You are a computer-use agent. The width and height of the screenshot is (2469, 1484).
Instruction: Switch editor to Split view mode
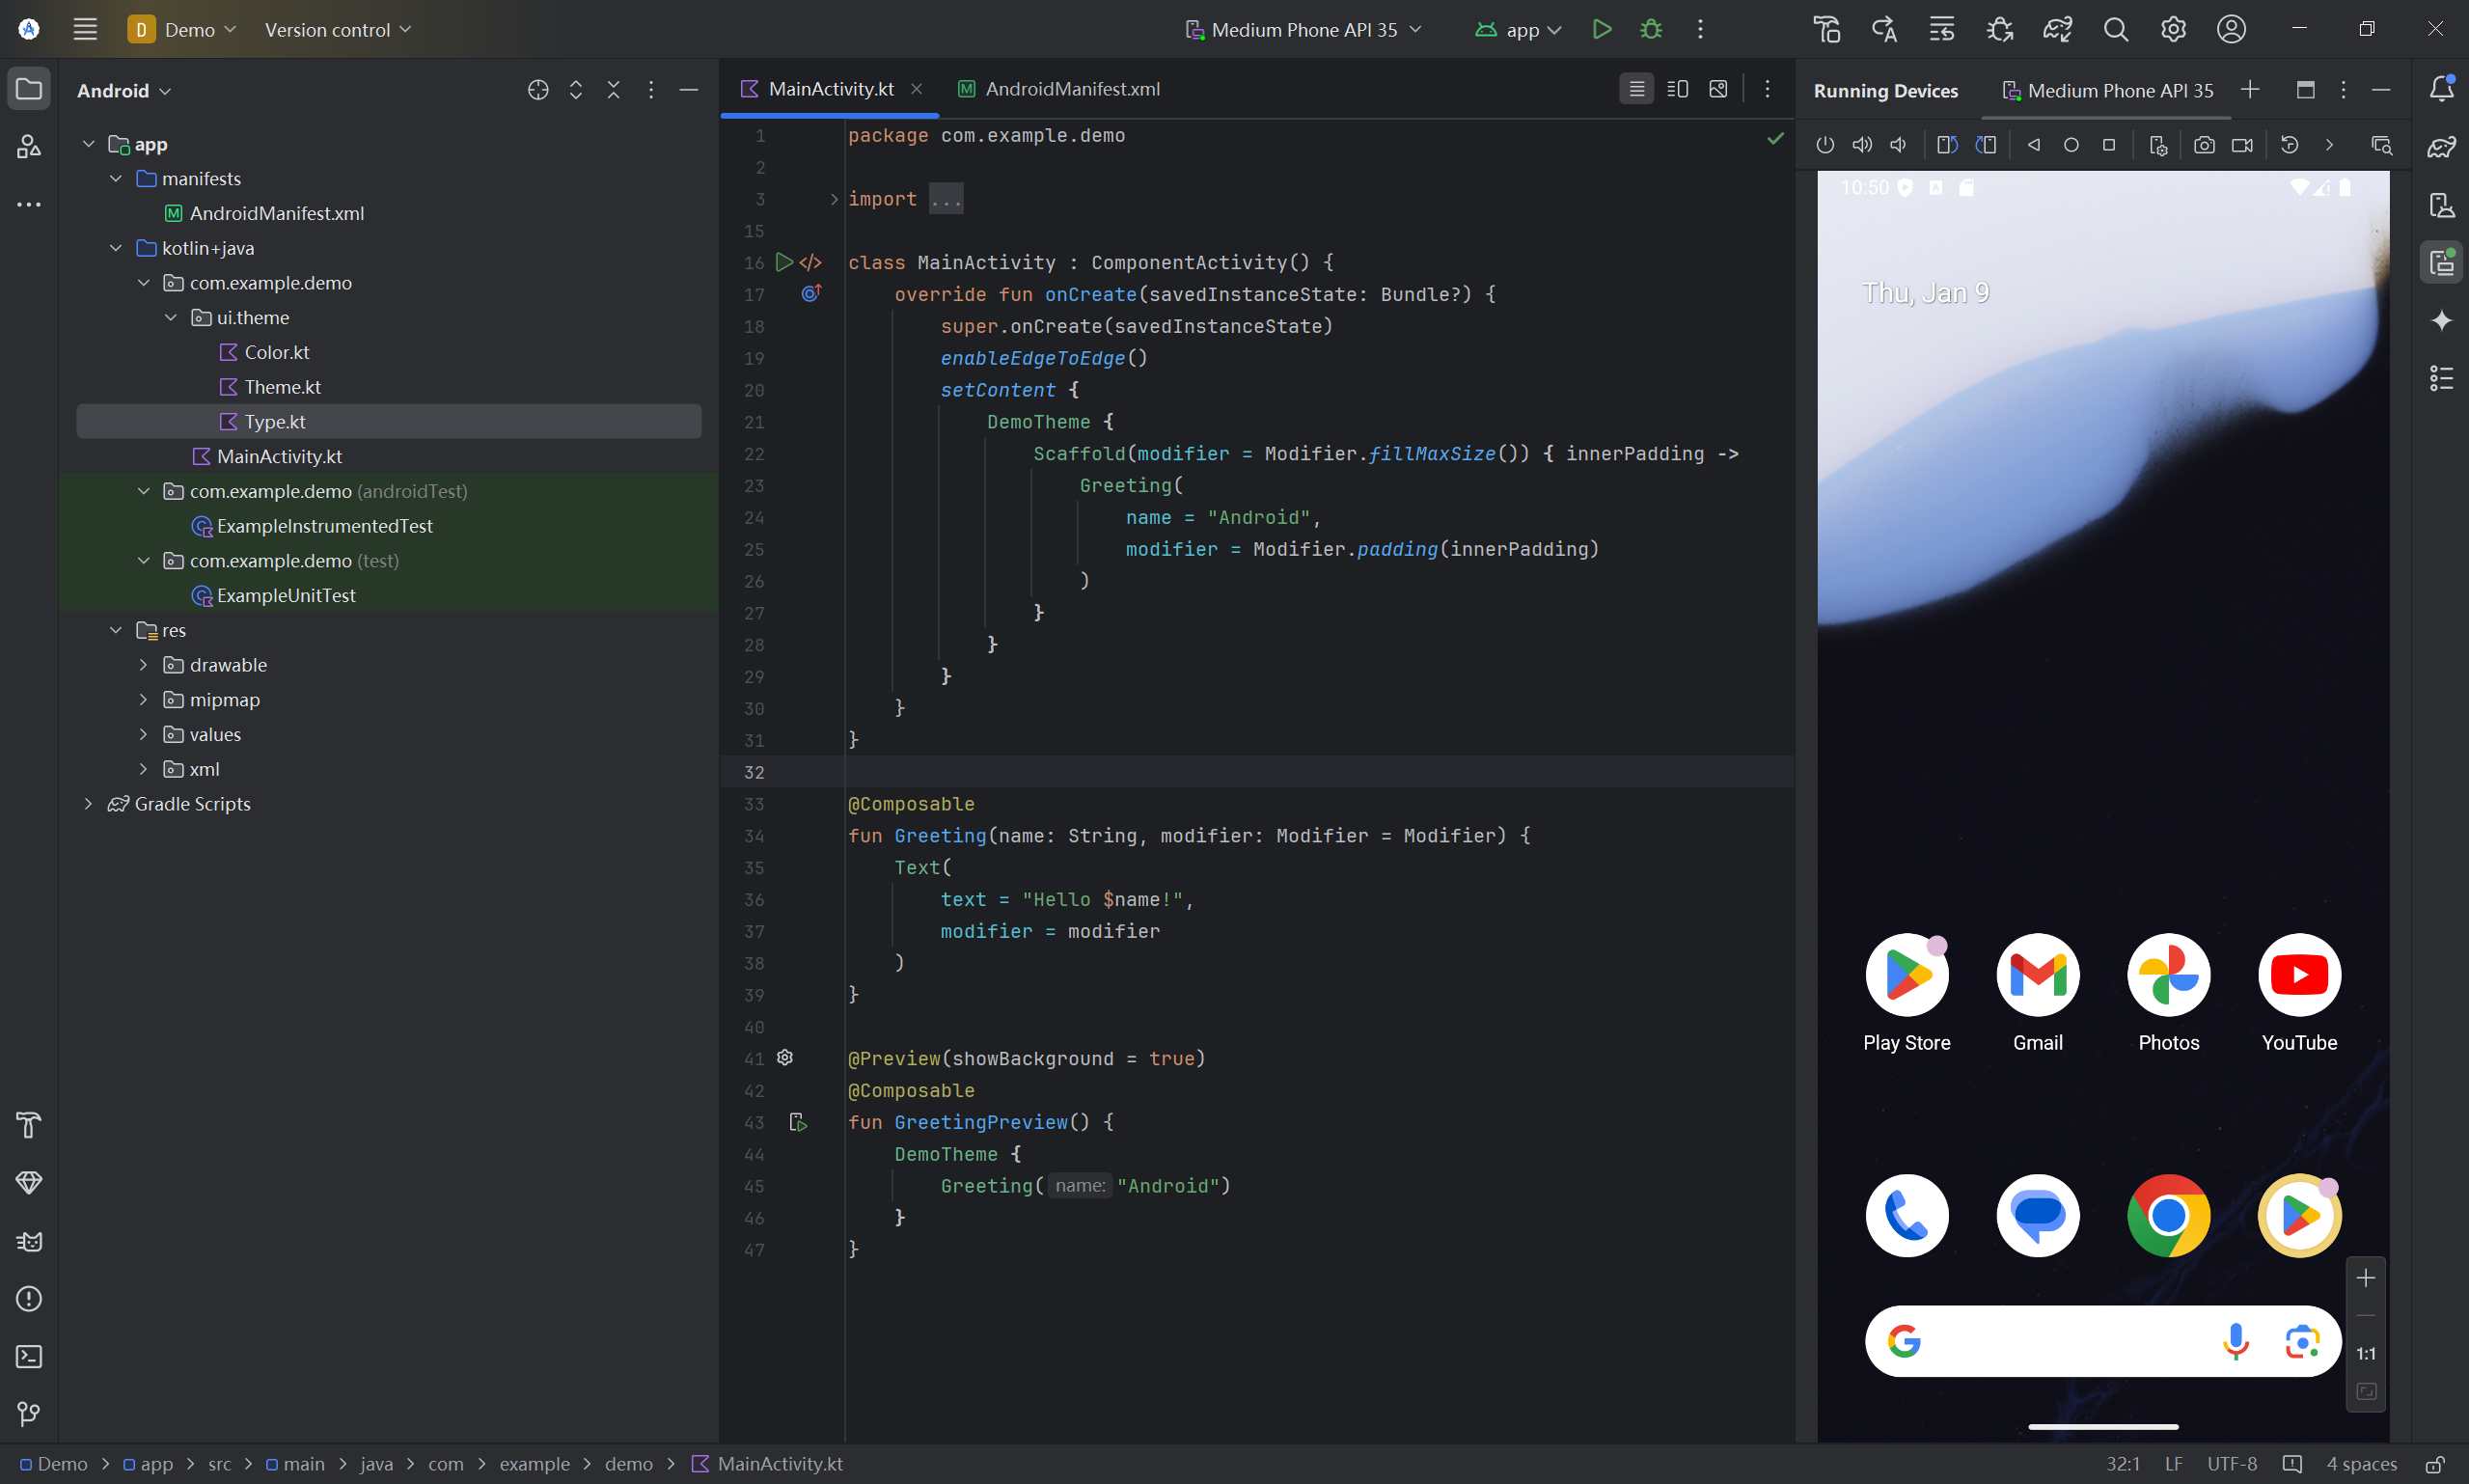pos(1677,89)
